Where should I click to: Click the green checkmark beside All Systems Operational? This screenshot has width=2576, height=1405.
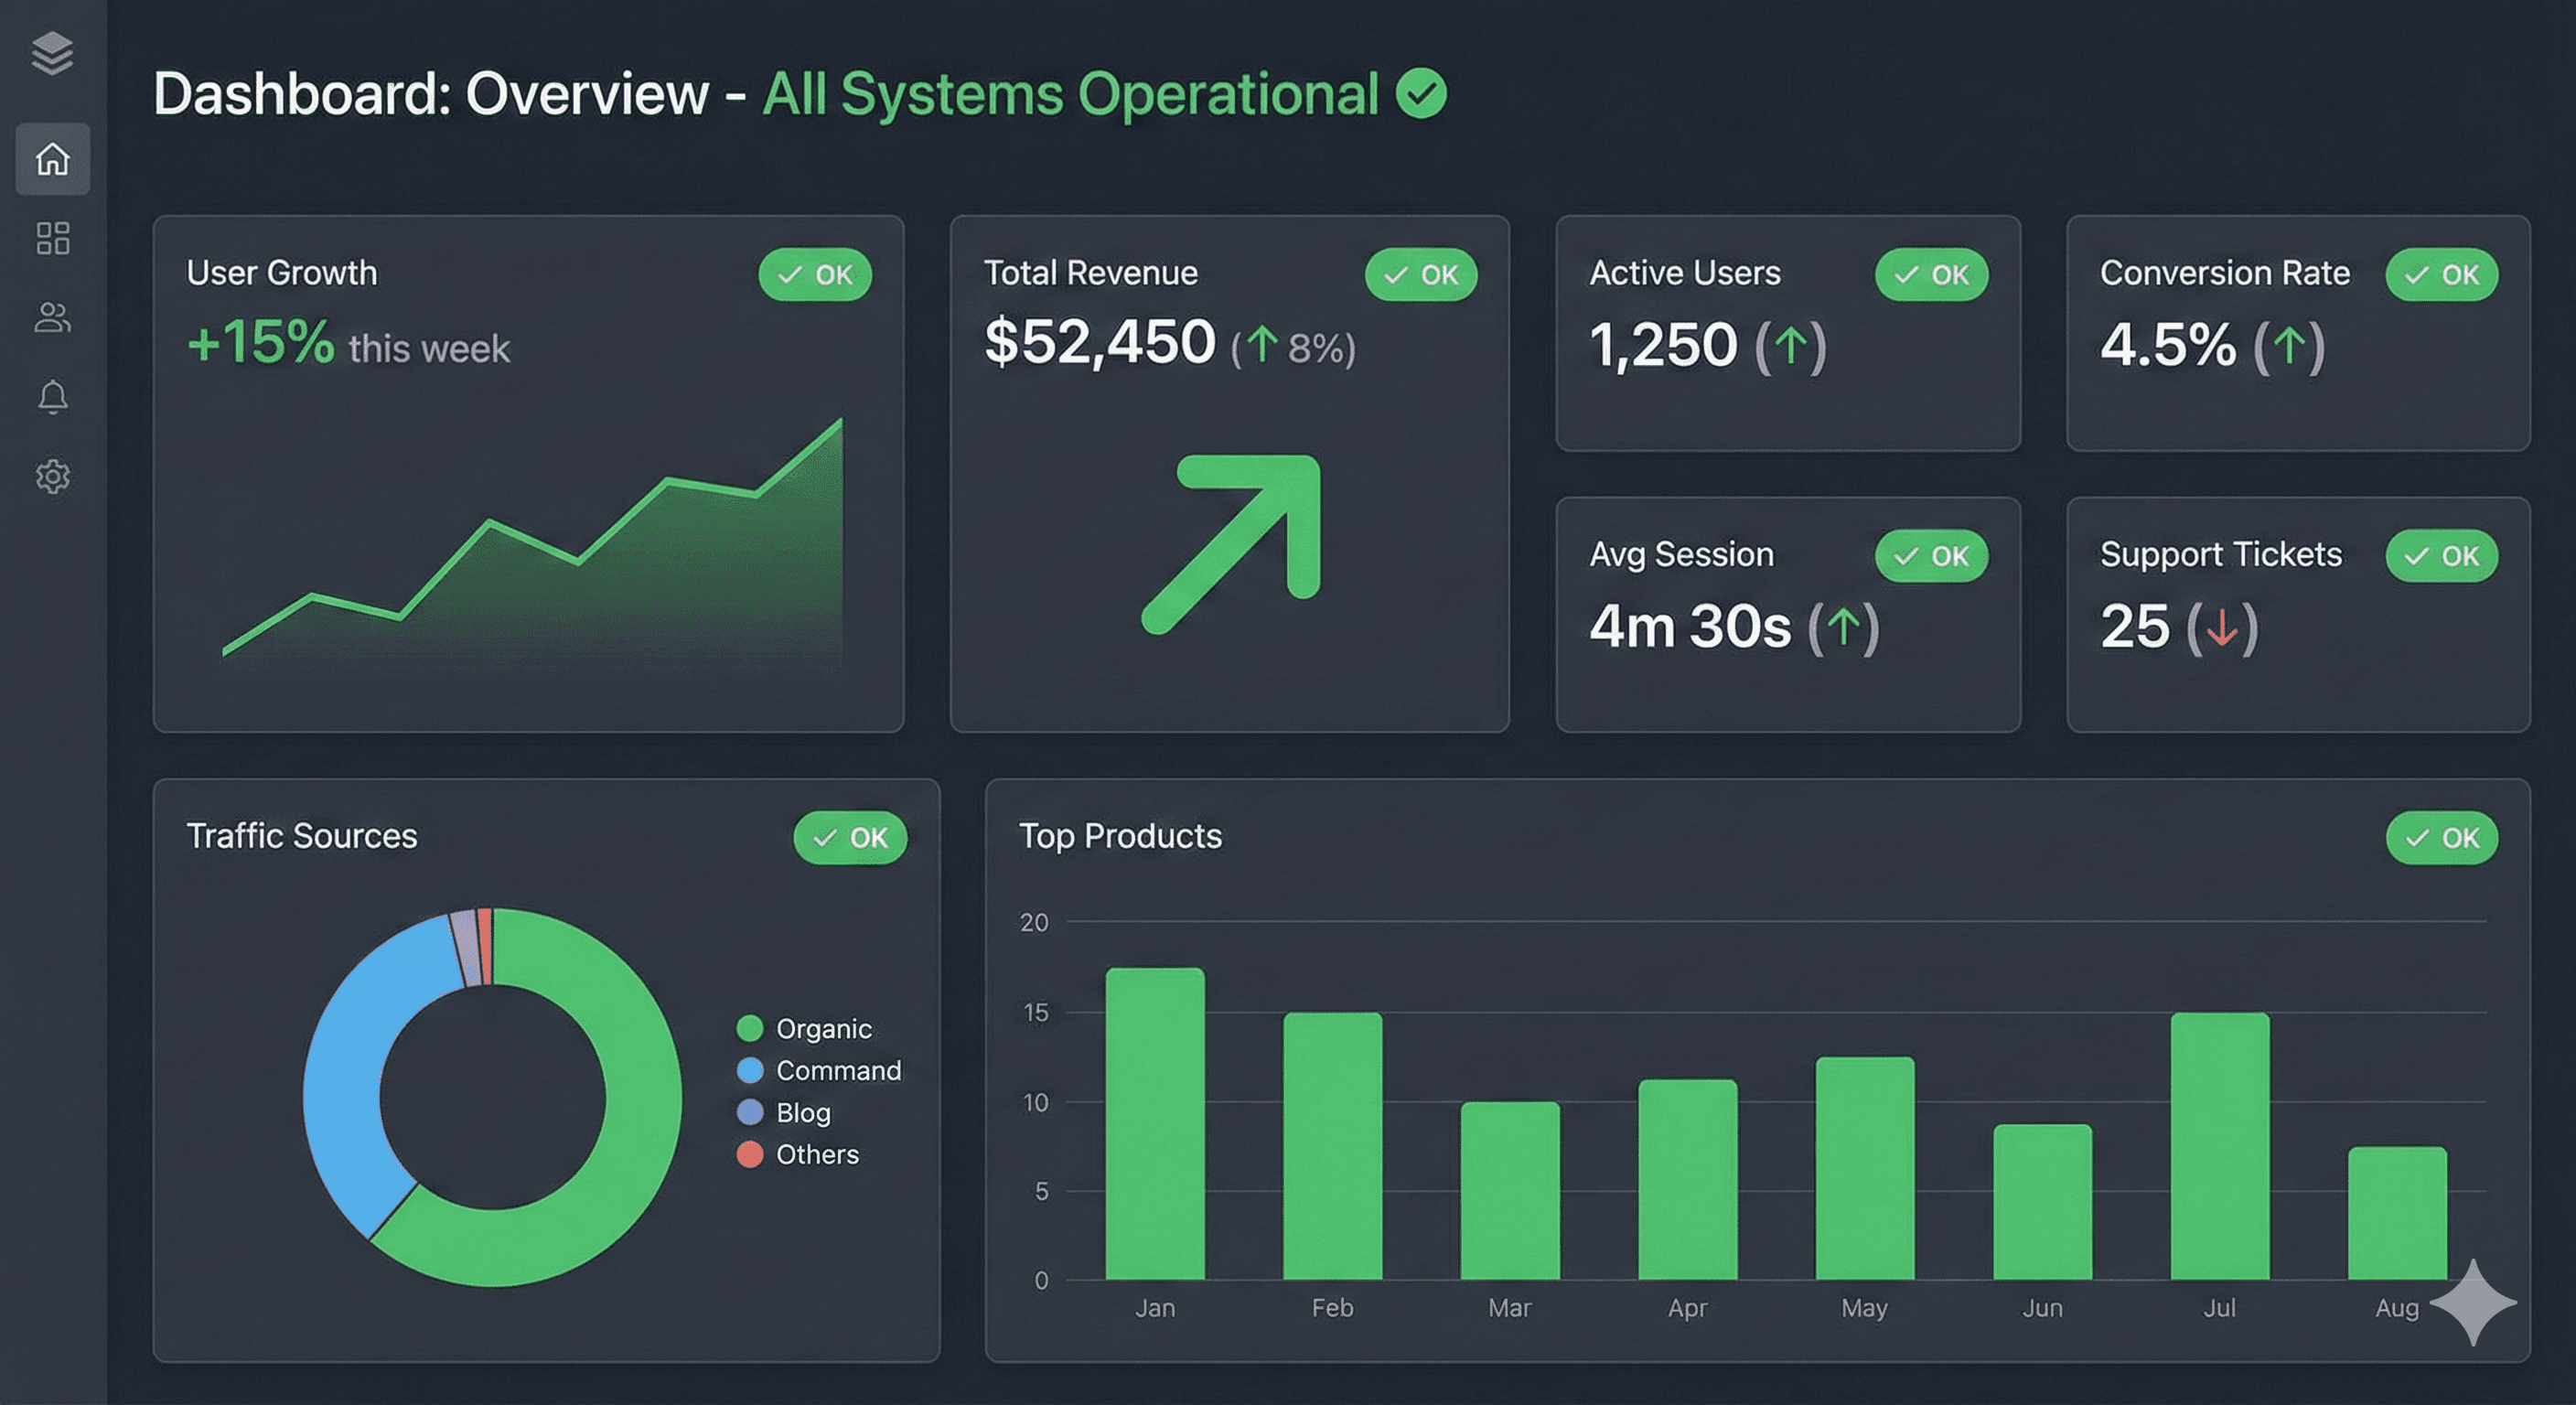pos(1421,94)
